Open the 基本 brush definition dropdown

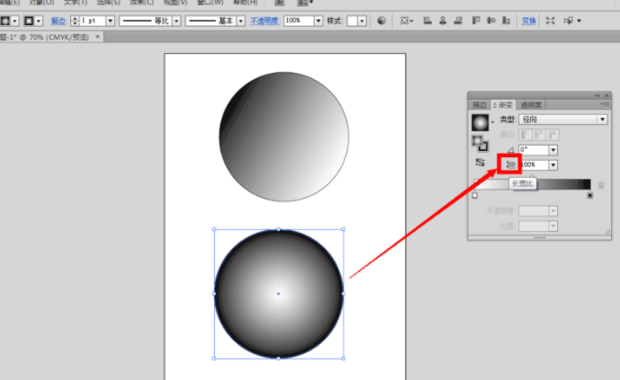(x=241, y=21)
